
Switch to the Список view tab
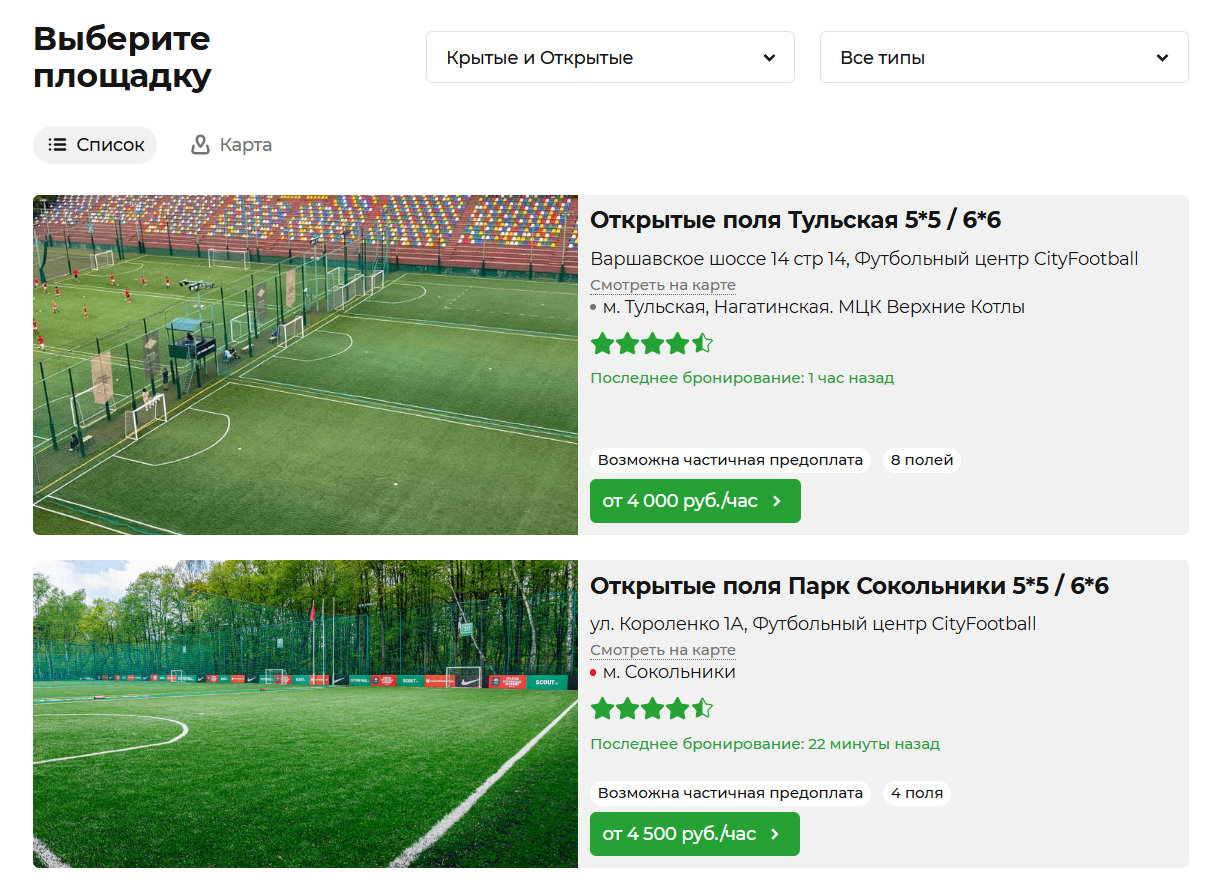point(95,145)
